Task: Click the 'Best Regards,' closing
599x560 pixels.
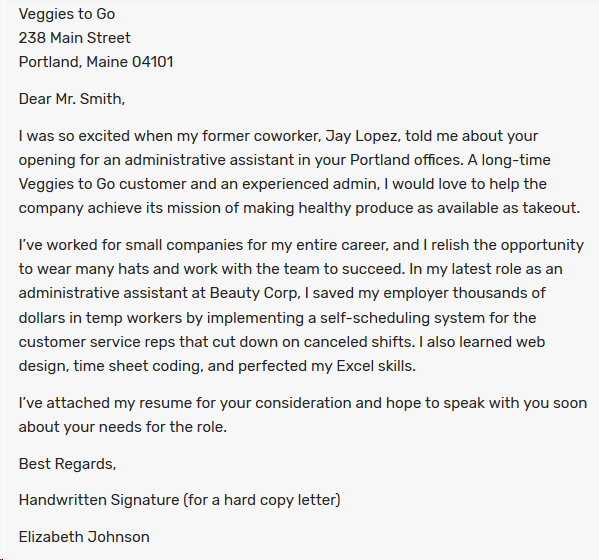Action: [67, 464]
